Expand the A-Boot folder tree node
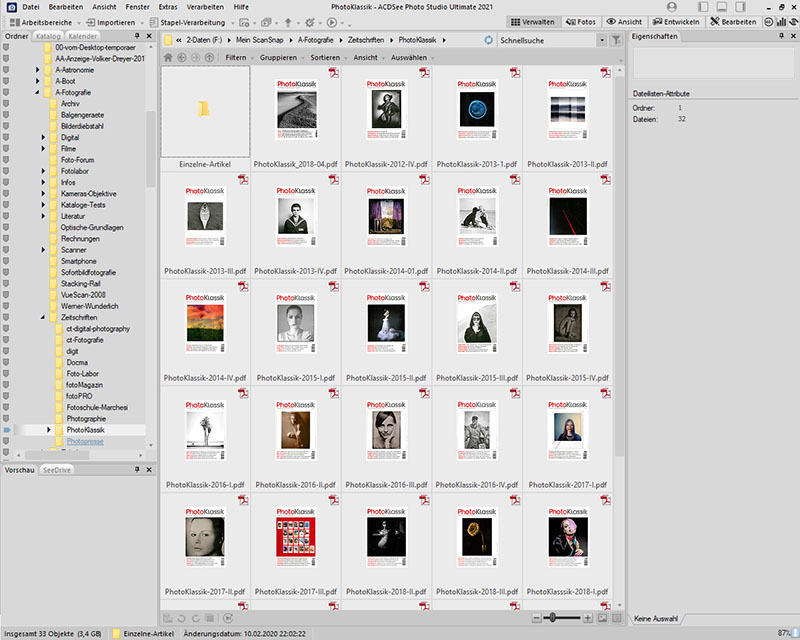This screenshot has width=800, height=640. click(x=38, y=81)
